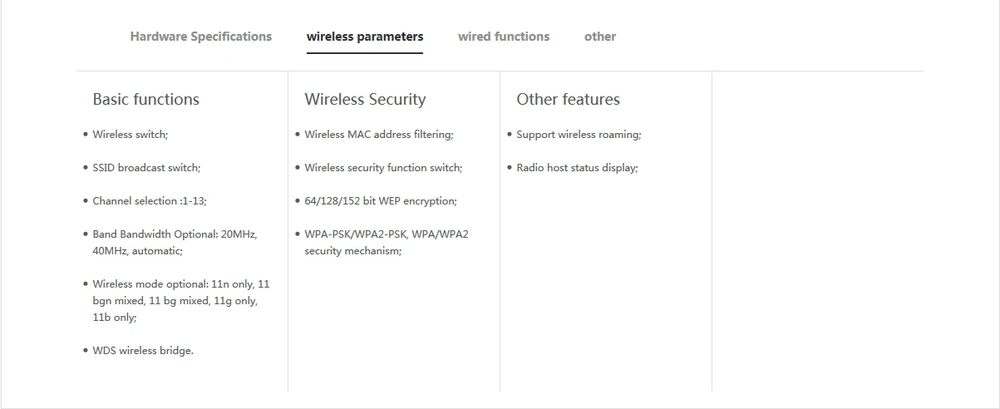Click the Wireless Security heading
This screenshot has height=409, width=1000.
click(365, 100)
